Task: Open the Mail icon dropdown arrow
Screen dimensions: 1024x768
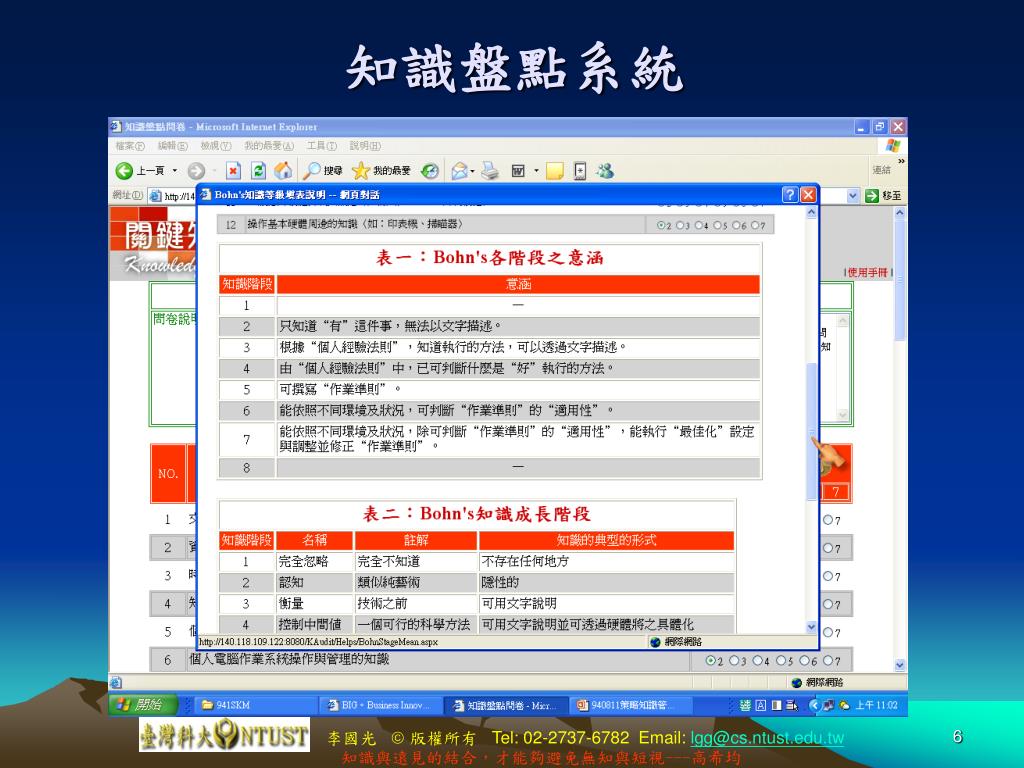Action: [x=472, y=172]
